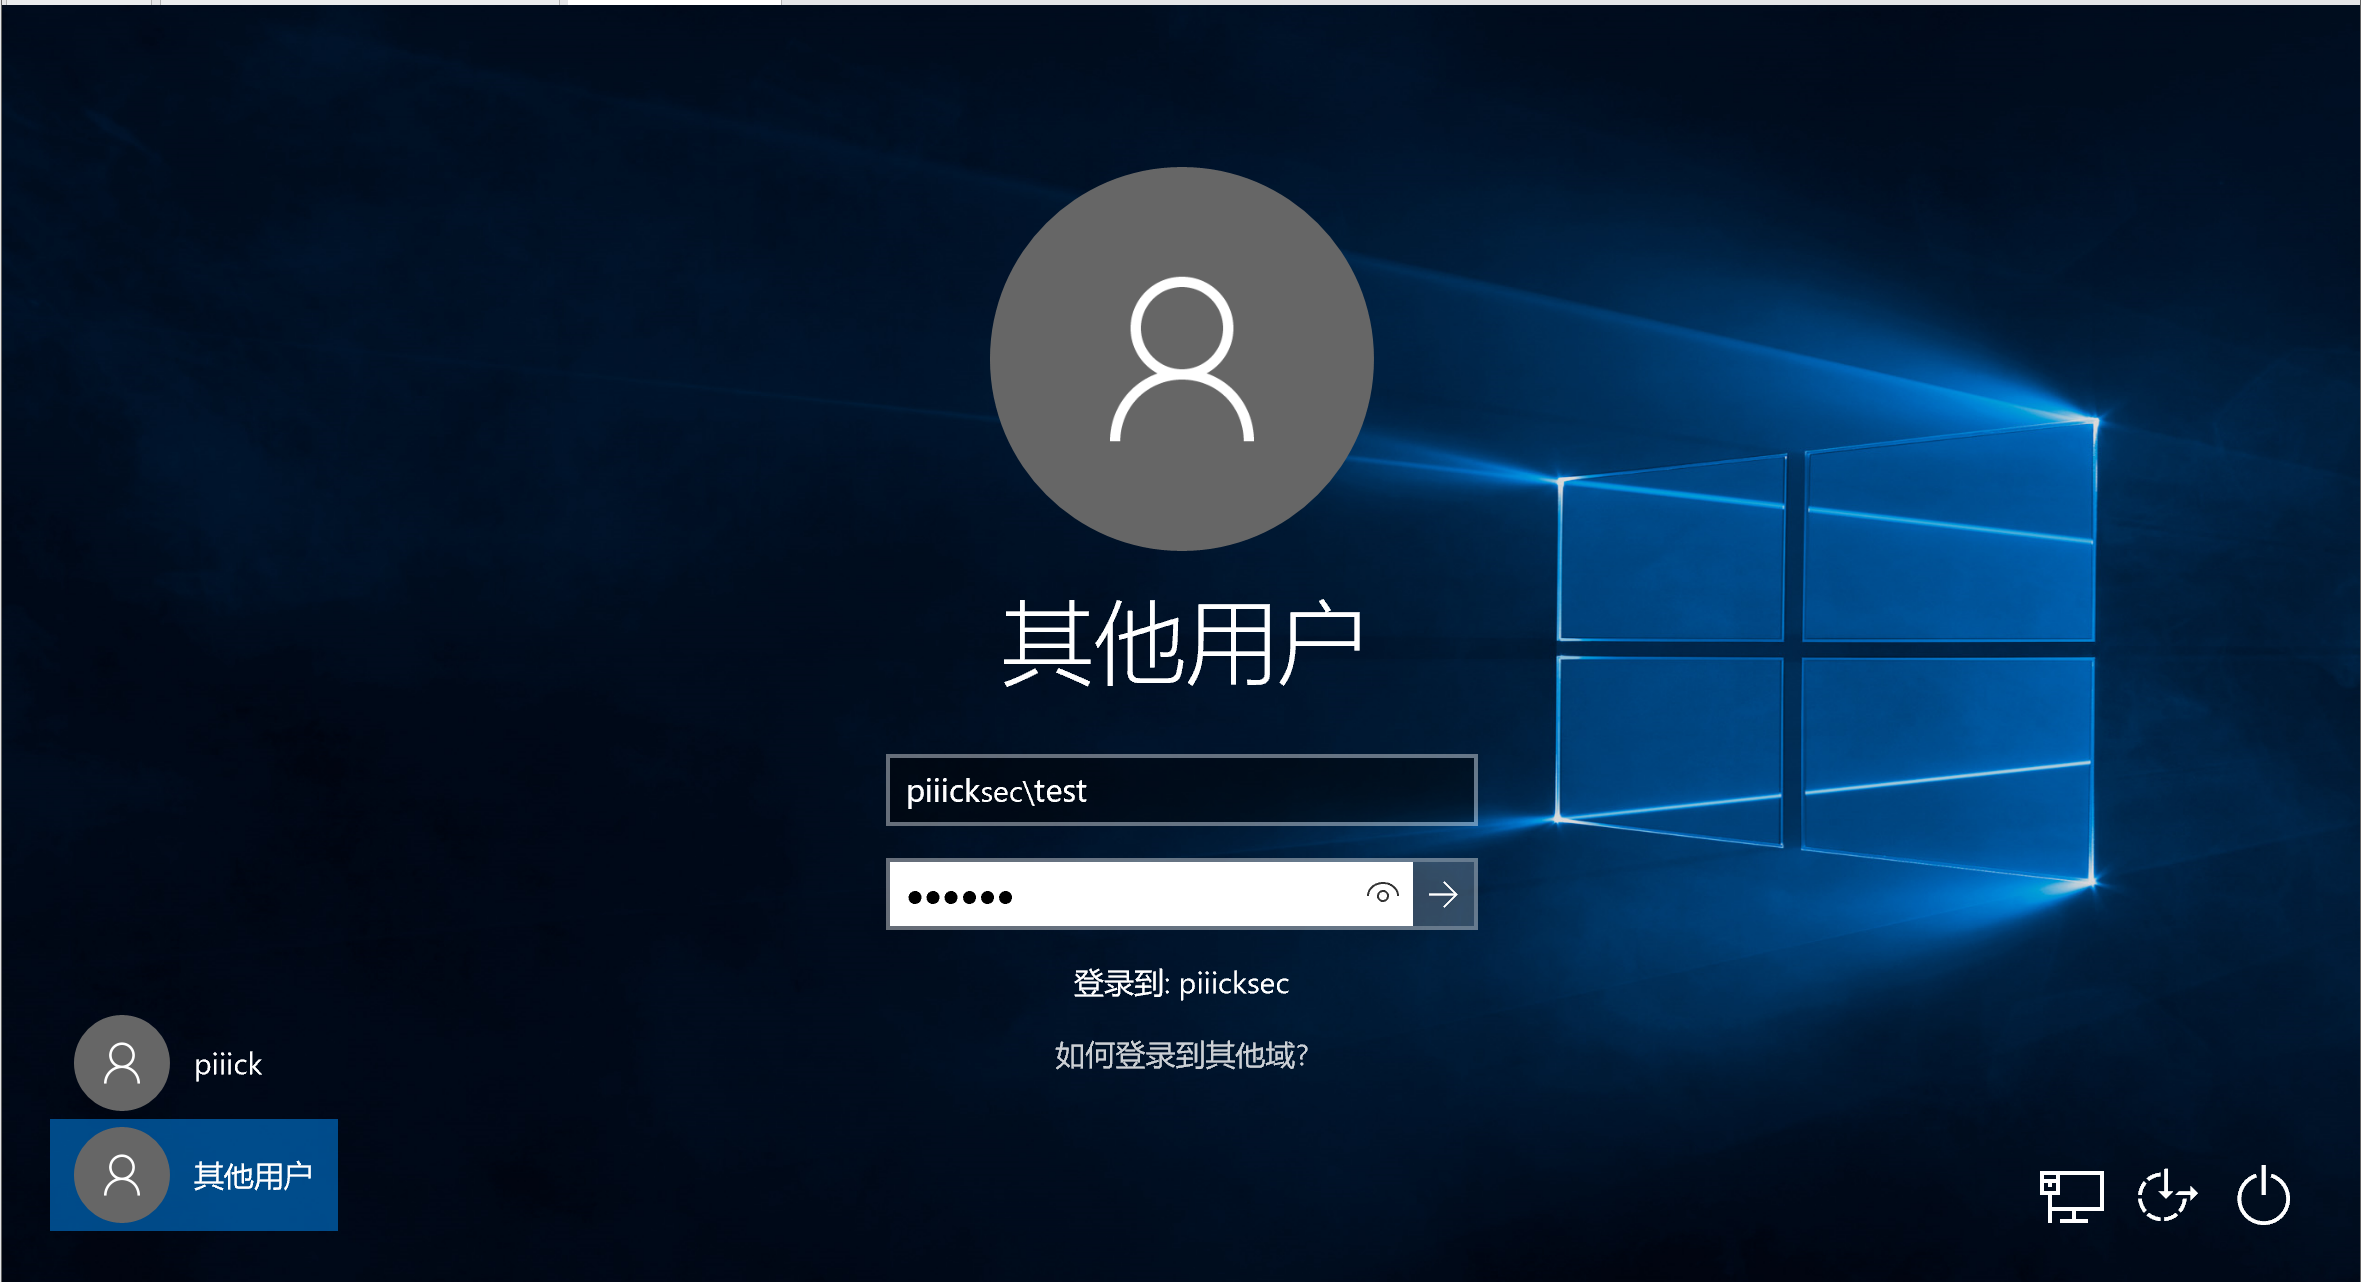Viewport: 2361px width, 1282px height.
Task: Click the large 其他用户 heading
Action: point(1182,643)
